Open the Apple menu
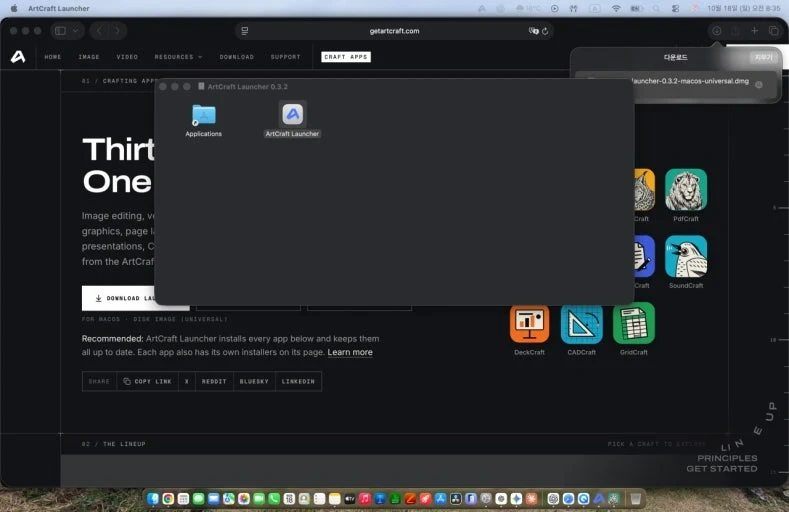The height and width of the screenshot is (512, 789). coord(14,9)
